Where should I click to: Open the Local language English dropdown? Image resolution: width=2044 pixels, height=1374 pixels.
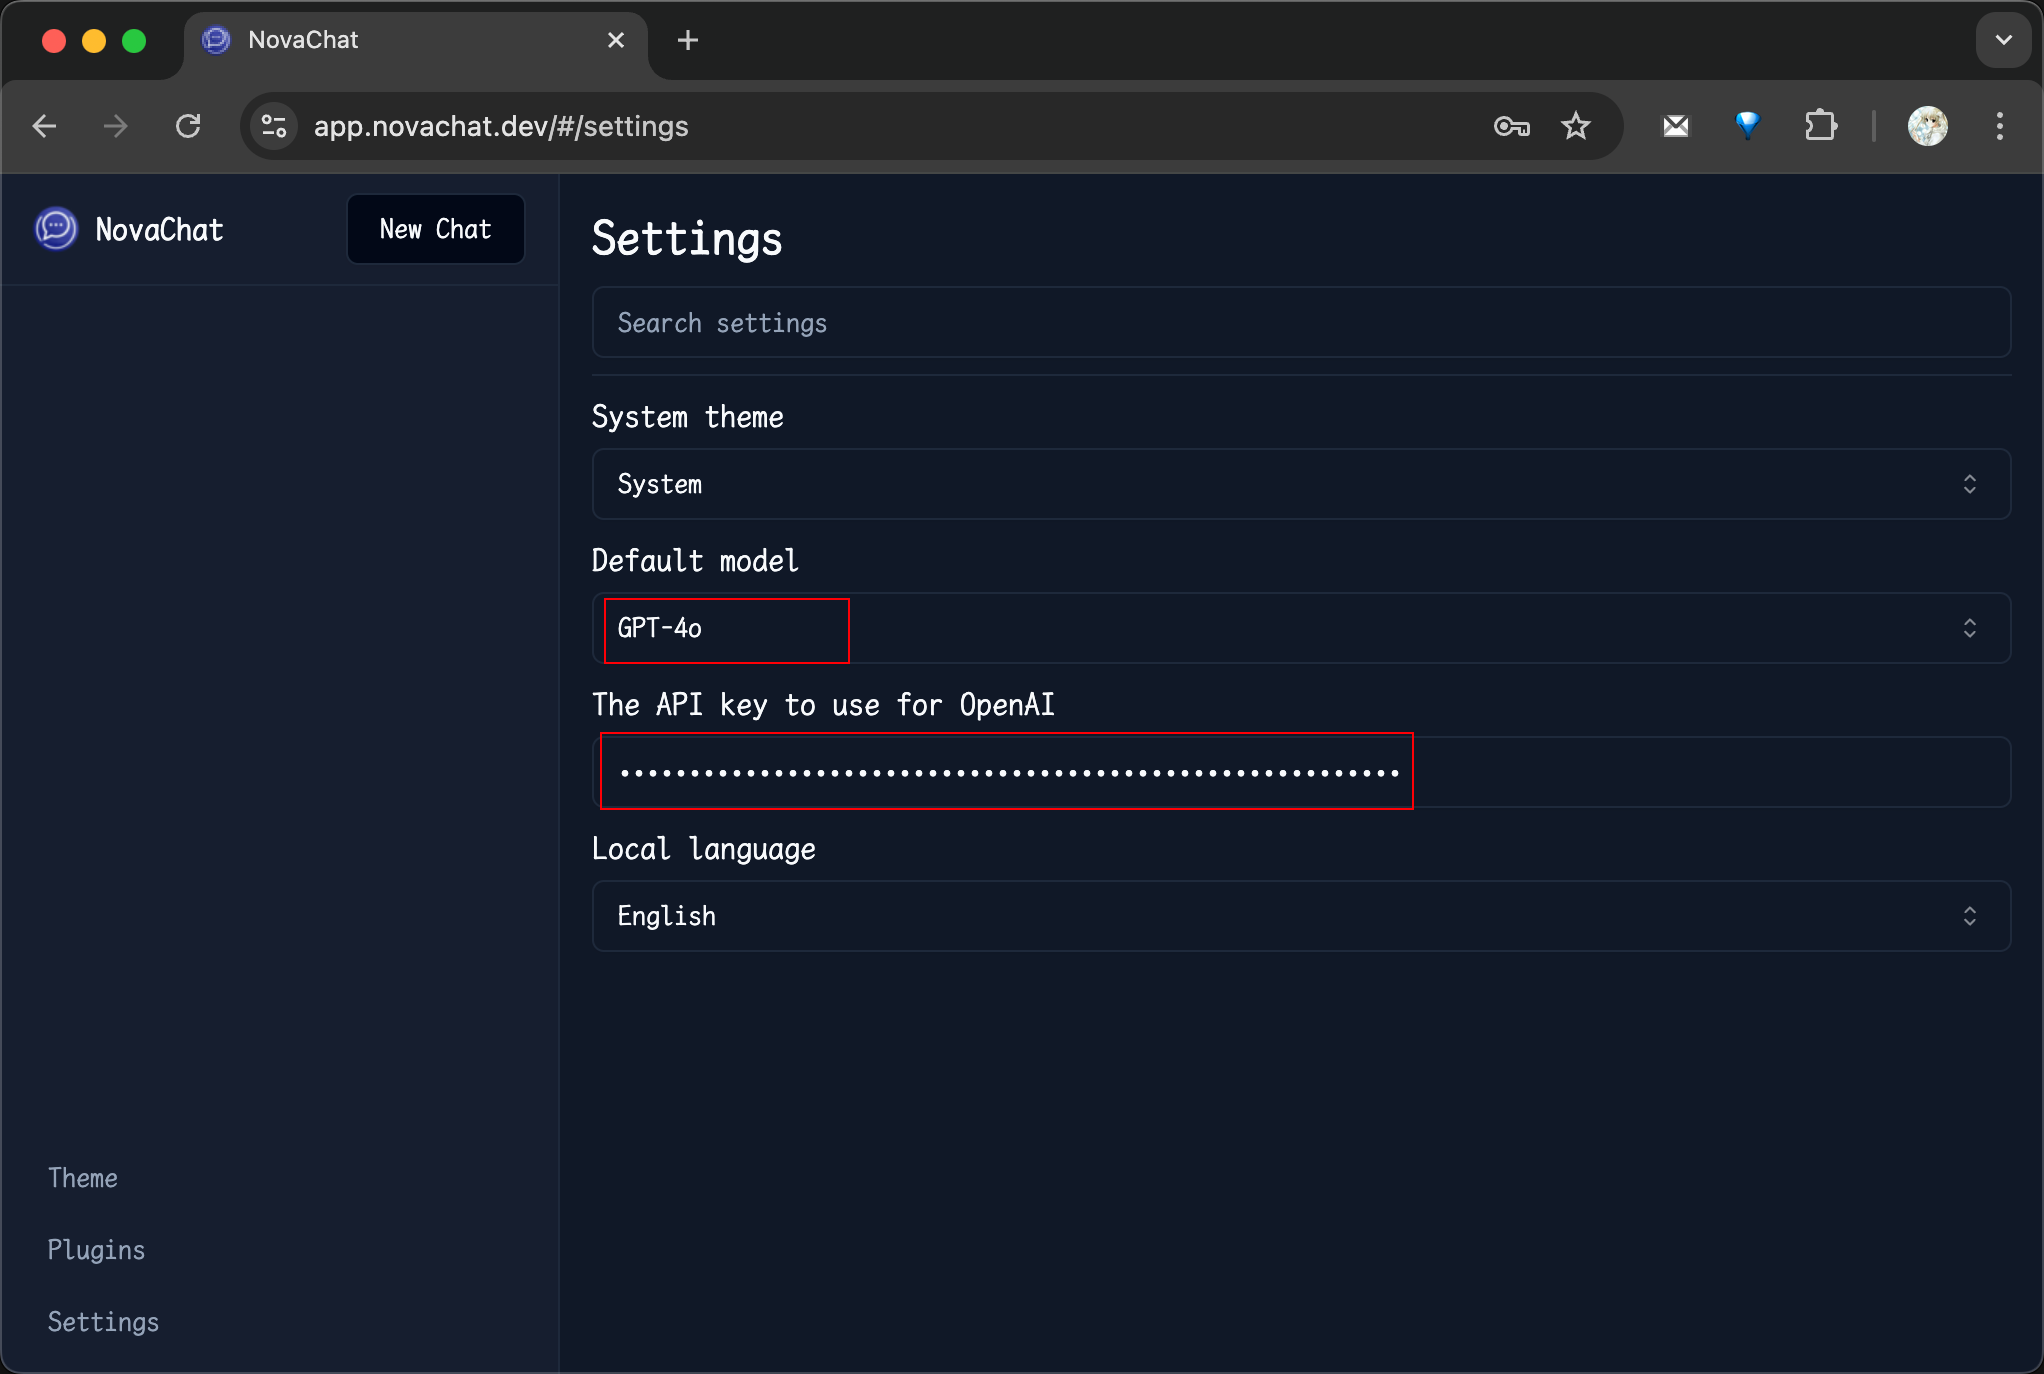point(1300,916)
